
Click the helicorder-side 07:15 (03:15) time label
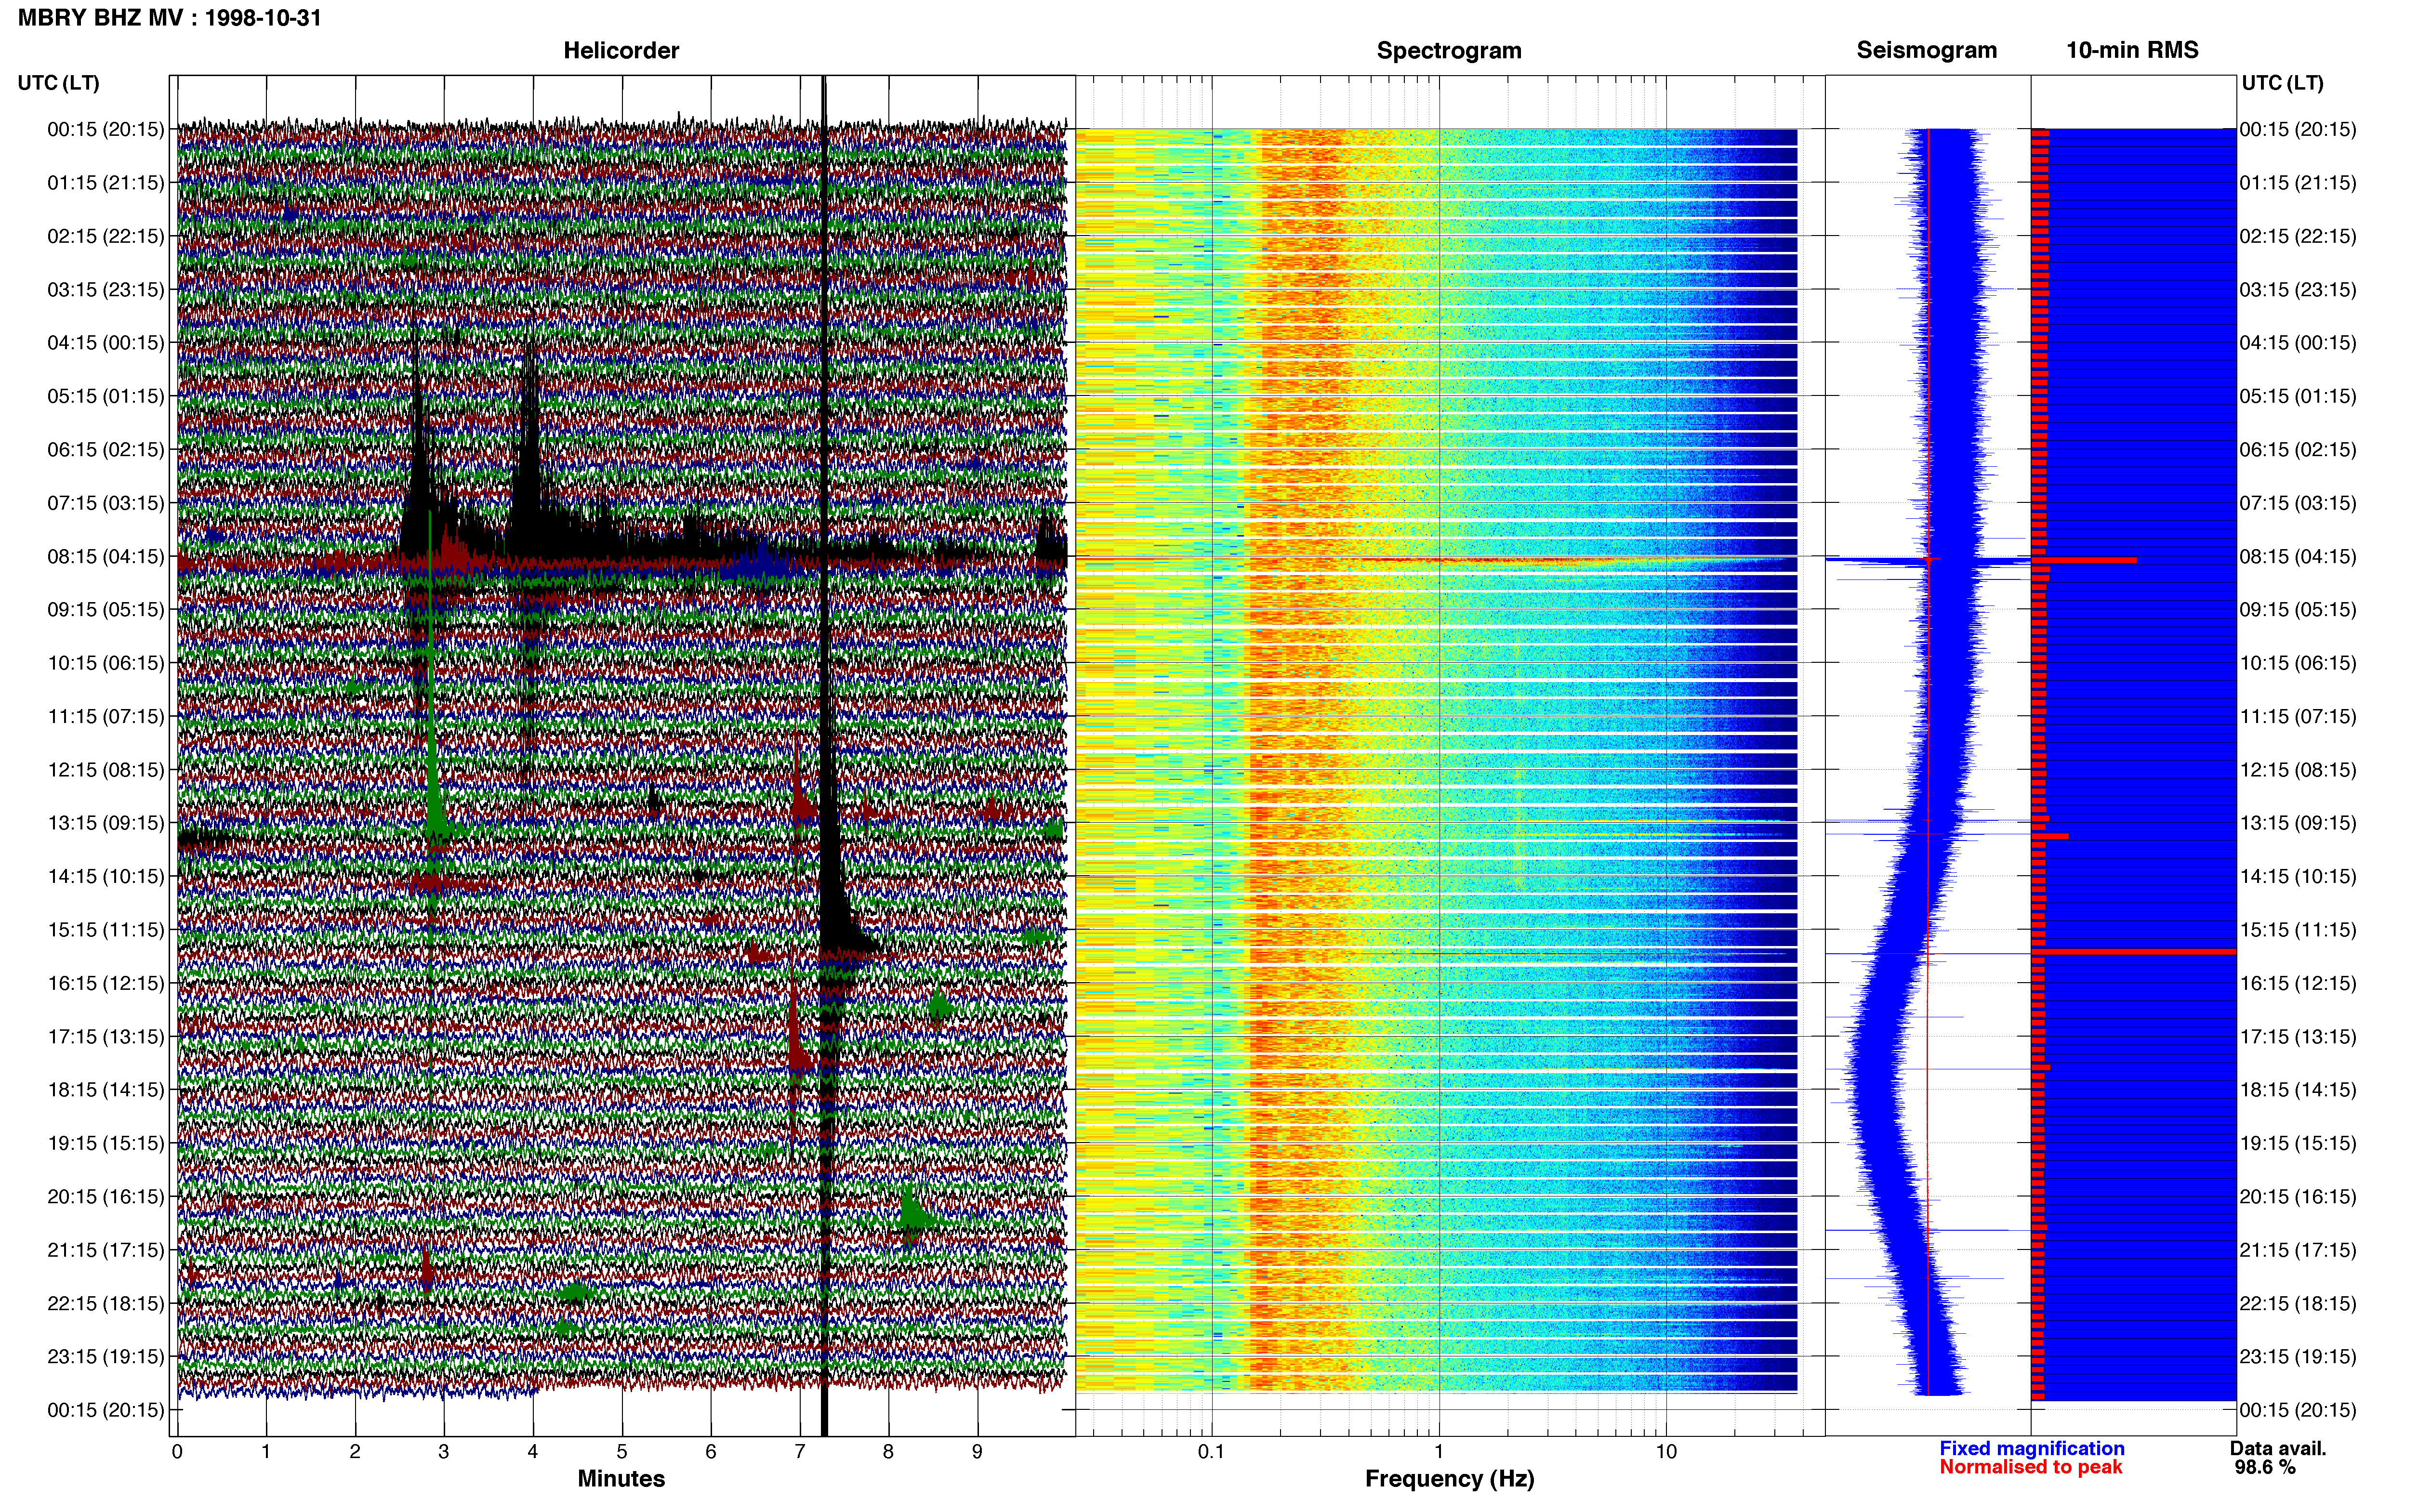tap(106, 503)
